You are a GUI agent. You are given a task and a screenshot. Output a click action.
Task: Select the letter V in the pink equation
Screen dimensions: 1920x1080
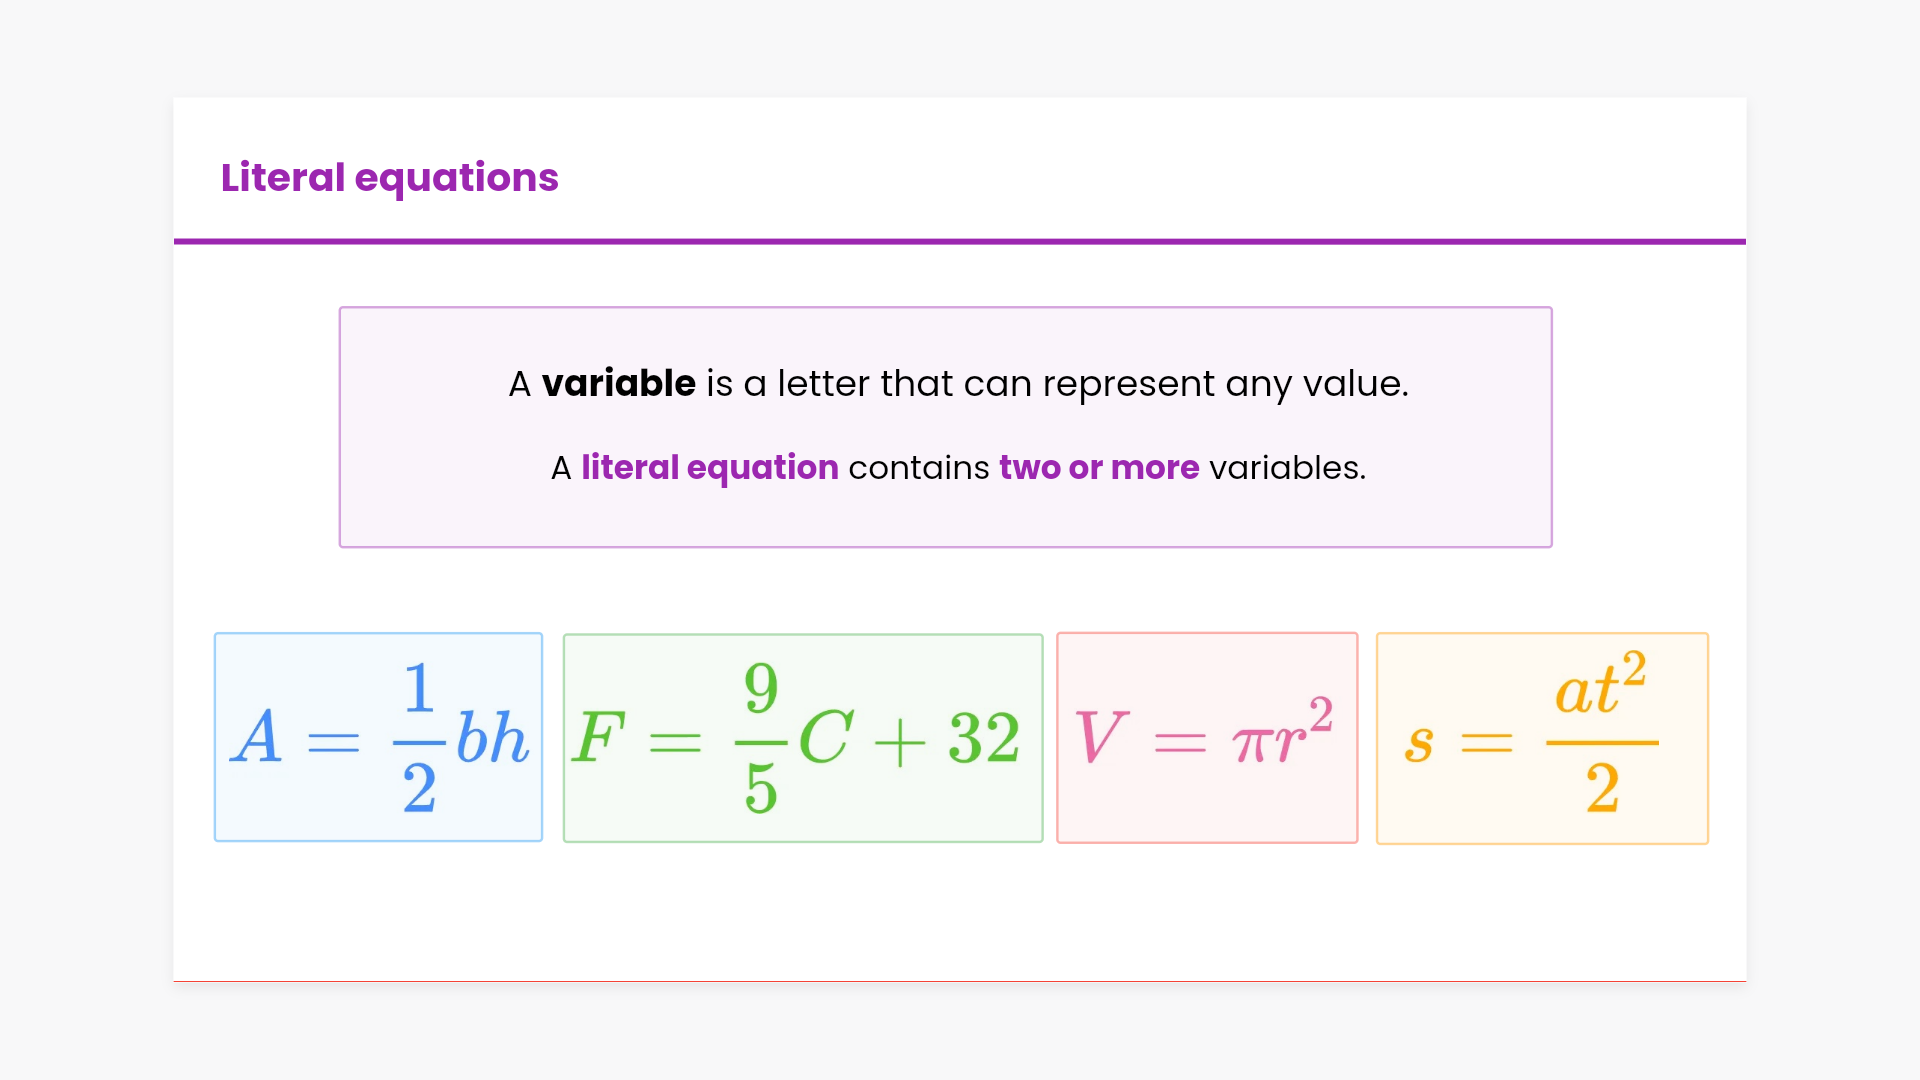pyautogui.click(x=1101, y=738)
